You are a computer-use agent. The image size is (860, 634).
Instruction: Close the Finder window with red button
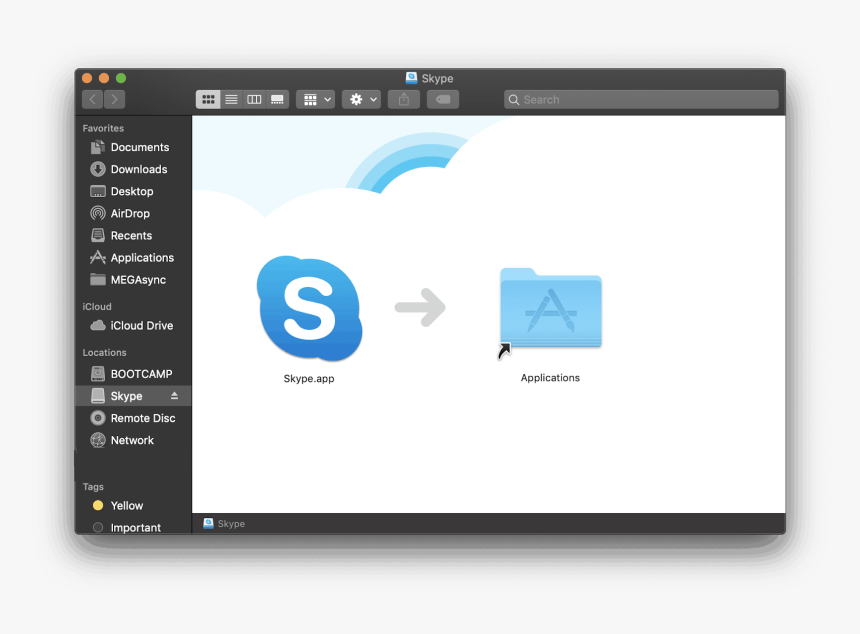(x=87, y=78)
